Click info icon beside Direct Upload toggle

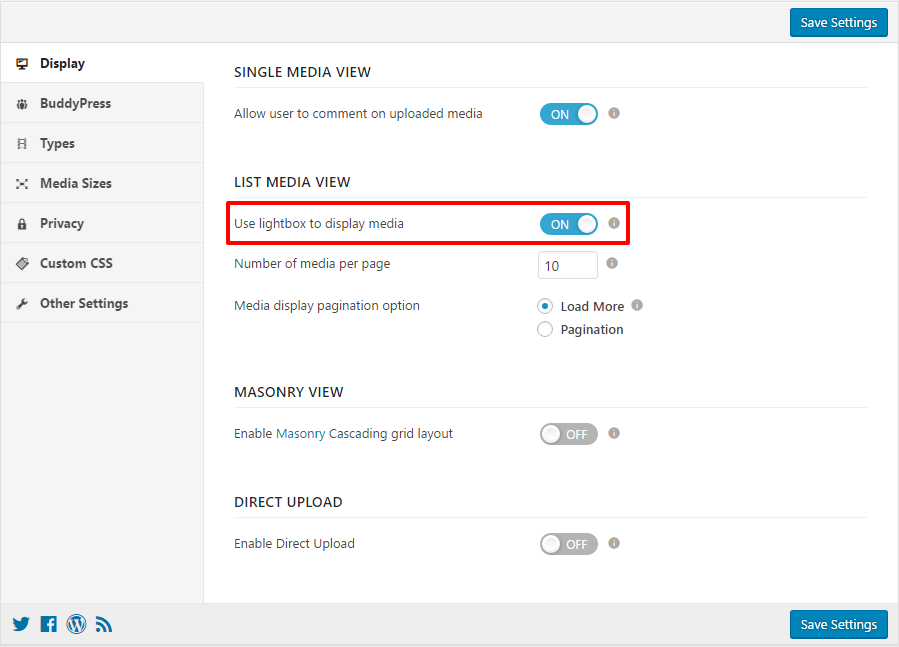[614, 543]
